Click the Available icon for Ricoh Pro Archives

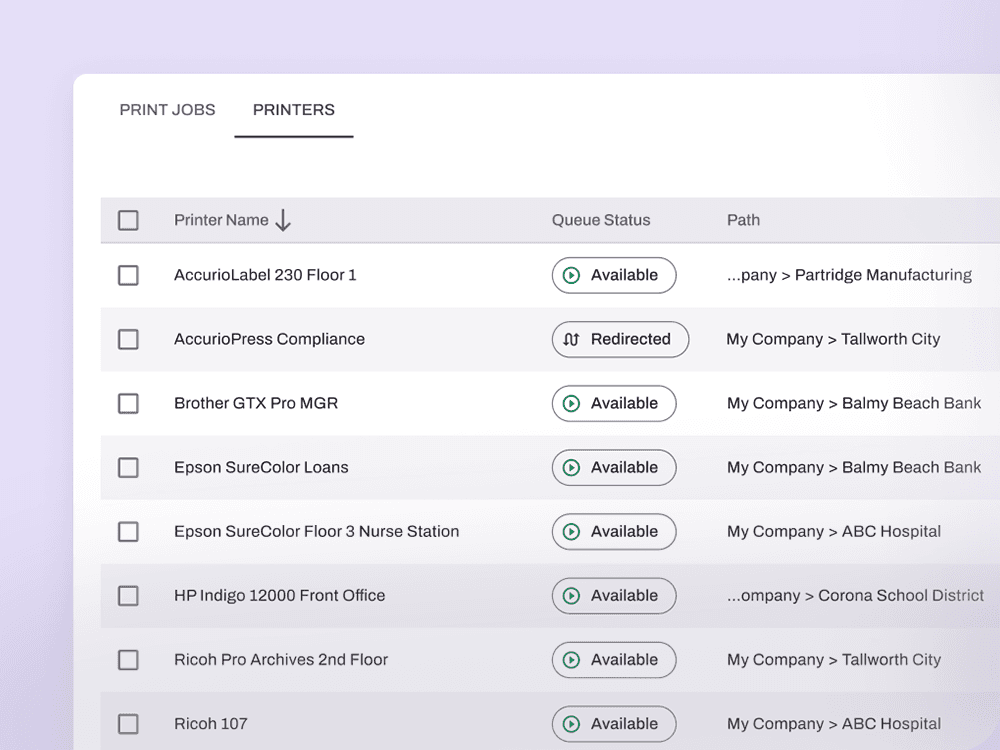[x=571, y=660]
